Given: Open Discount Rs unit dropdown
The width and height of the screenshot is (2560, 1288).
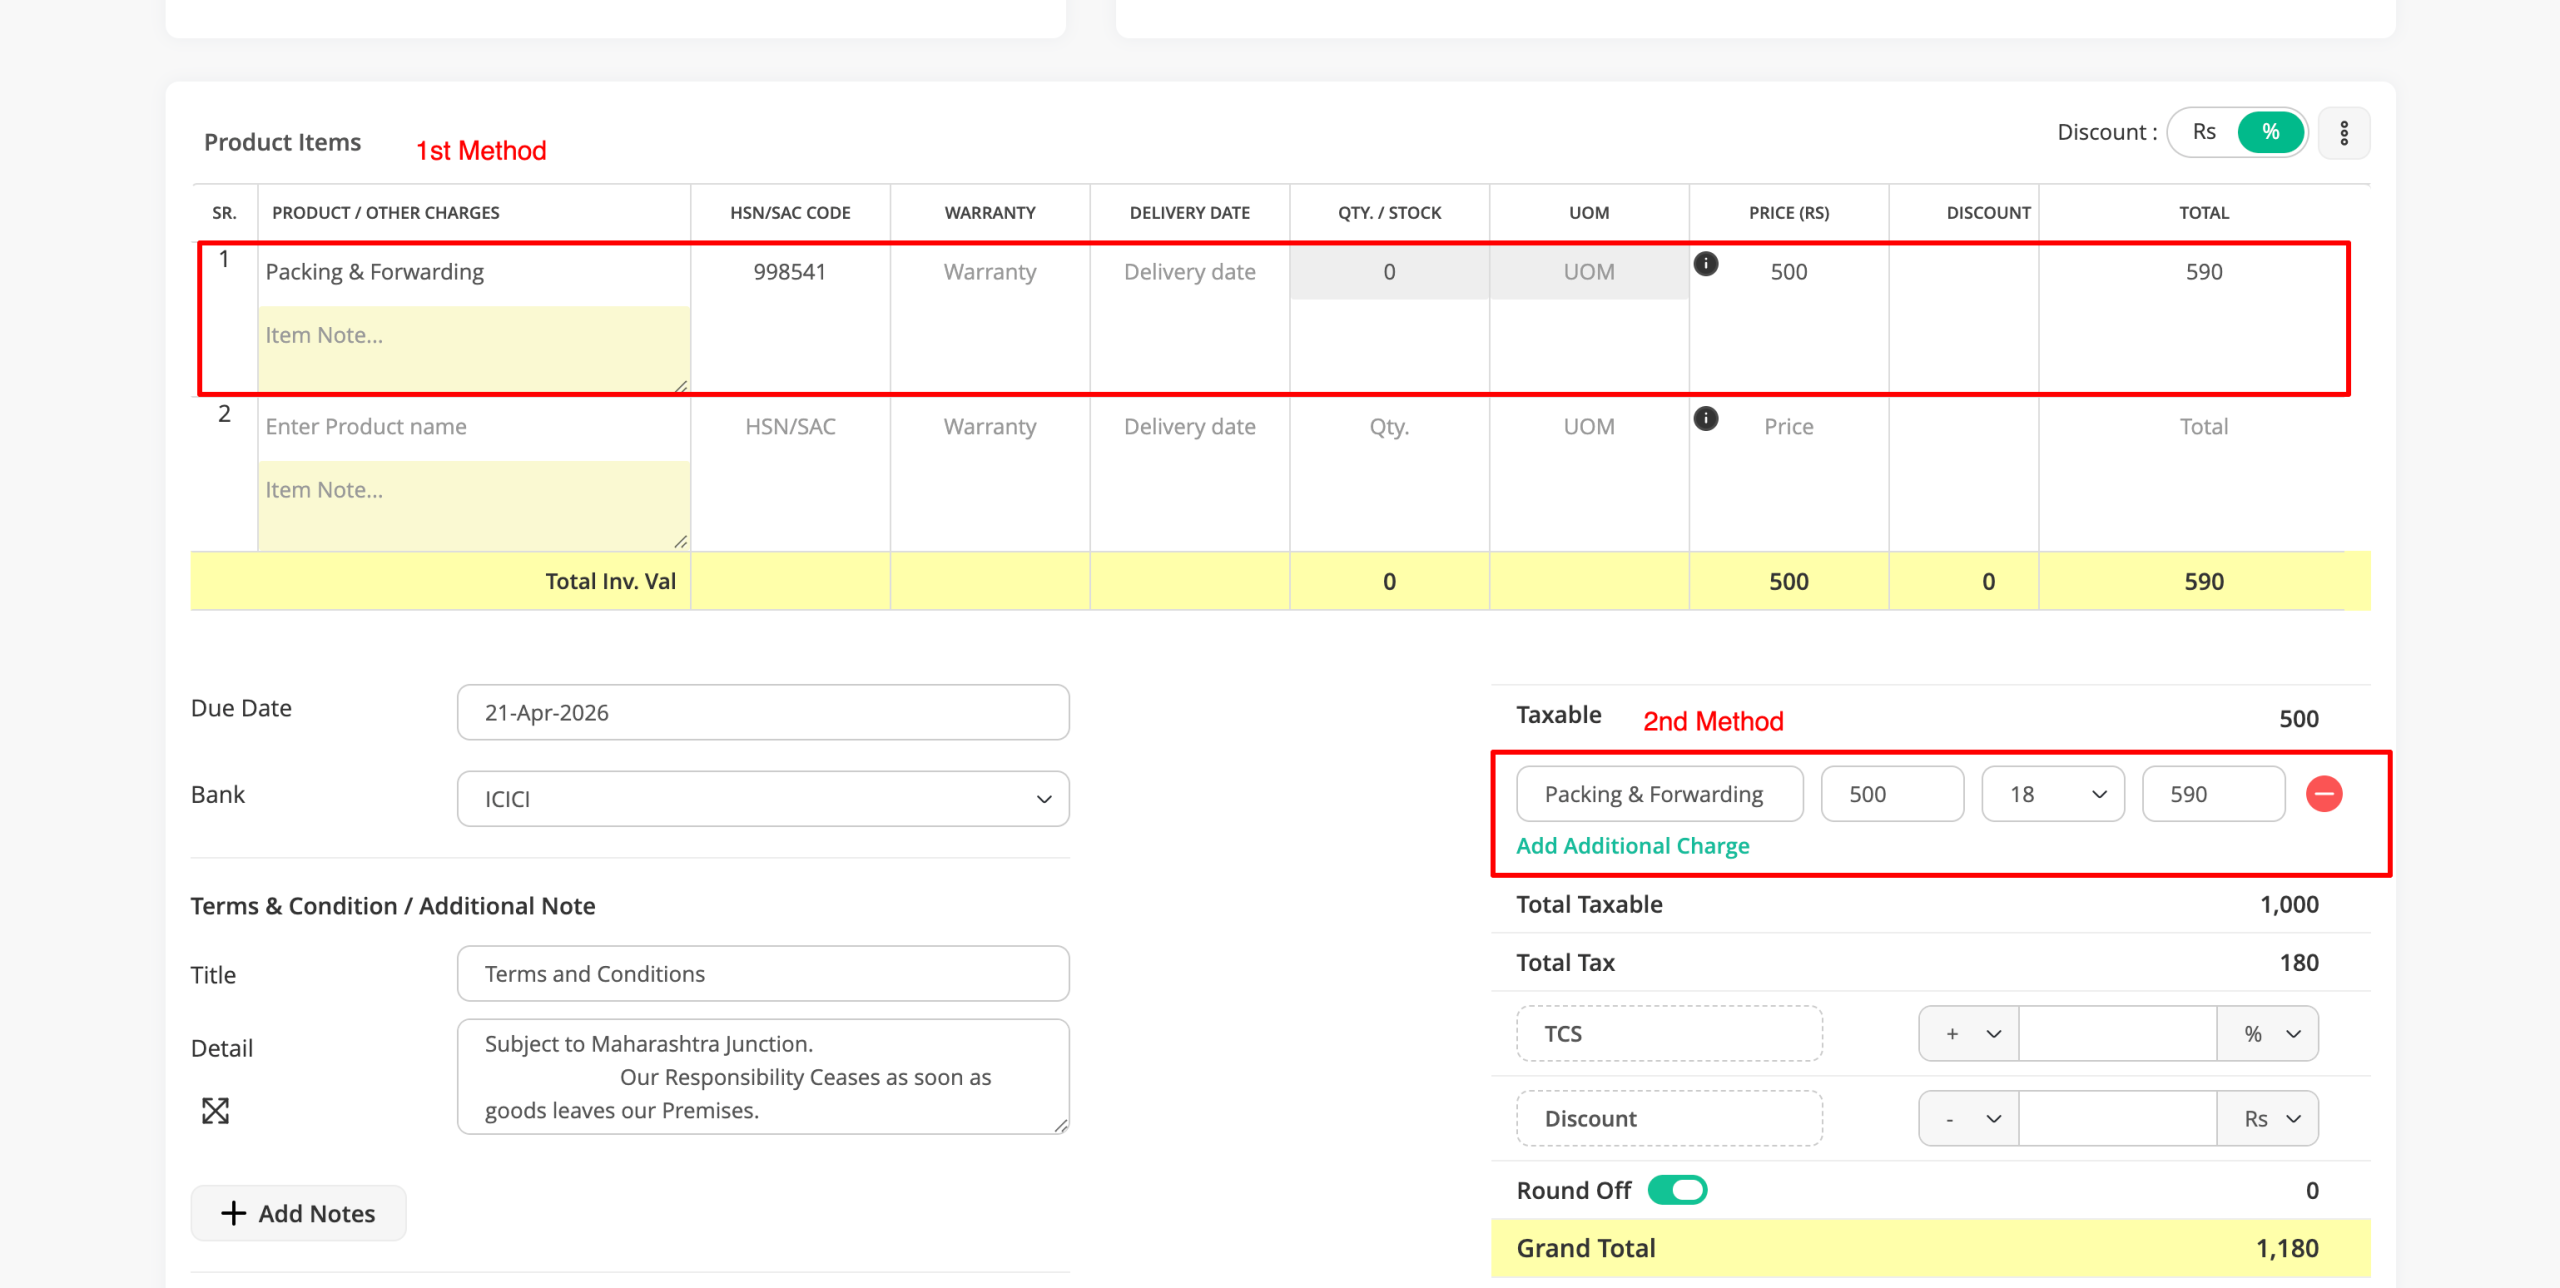Looking at the screenshot, I should [2267, 1119].
